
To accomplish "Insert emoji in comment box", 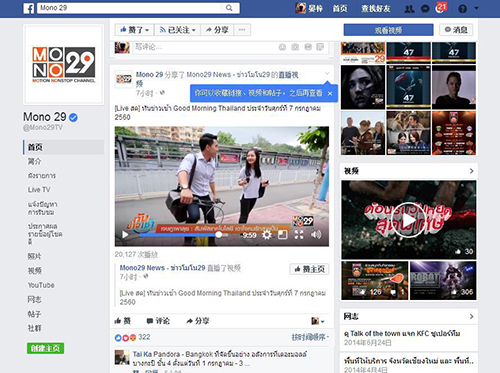I will [x=282, y=47].
